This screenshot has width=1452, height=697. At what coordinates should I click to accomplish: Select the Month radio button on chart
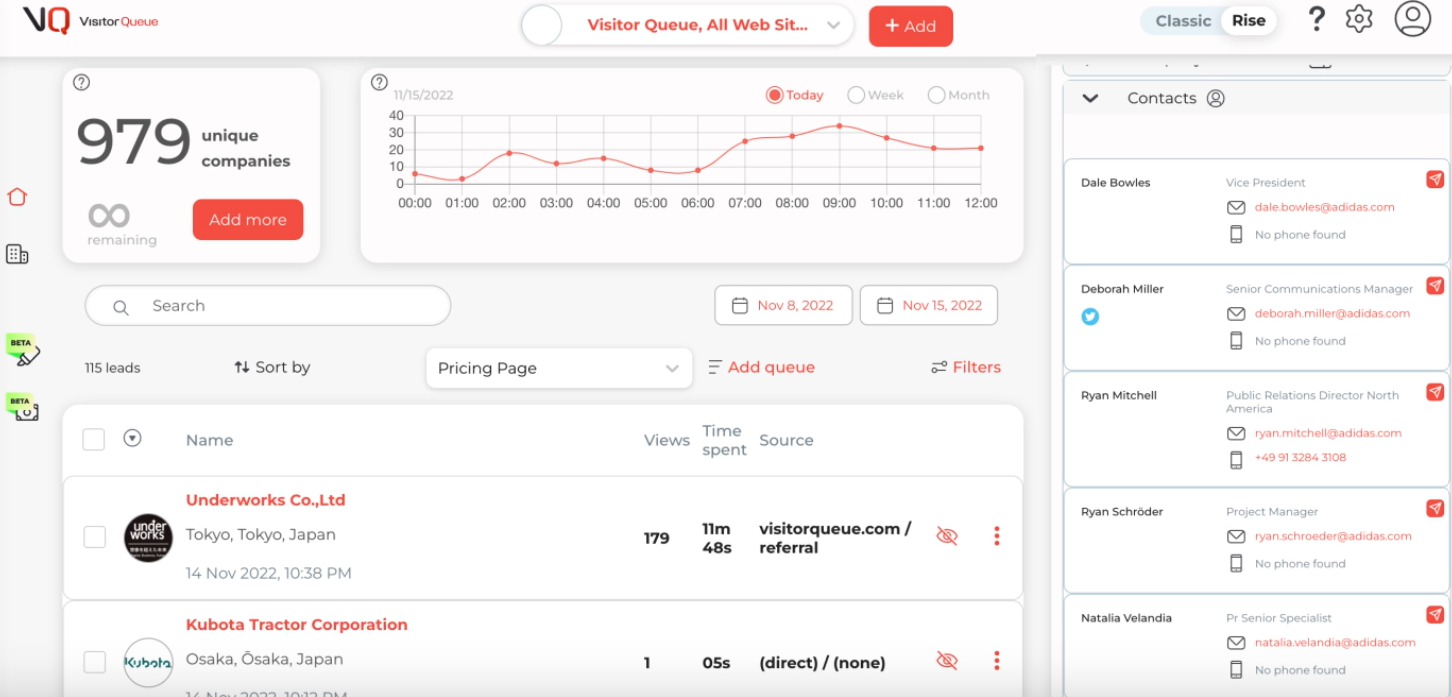pos(936,95)
